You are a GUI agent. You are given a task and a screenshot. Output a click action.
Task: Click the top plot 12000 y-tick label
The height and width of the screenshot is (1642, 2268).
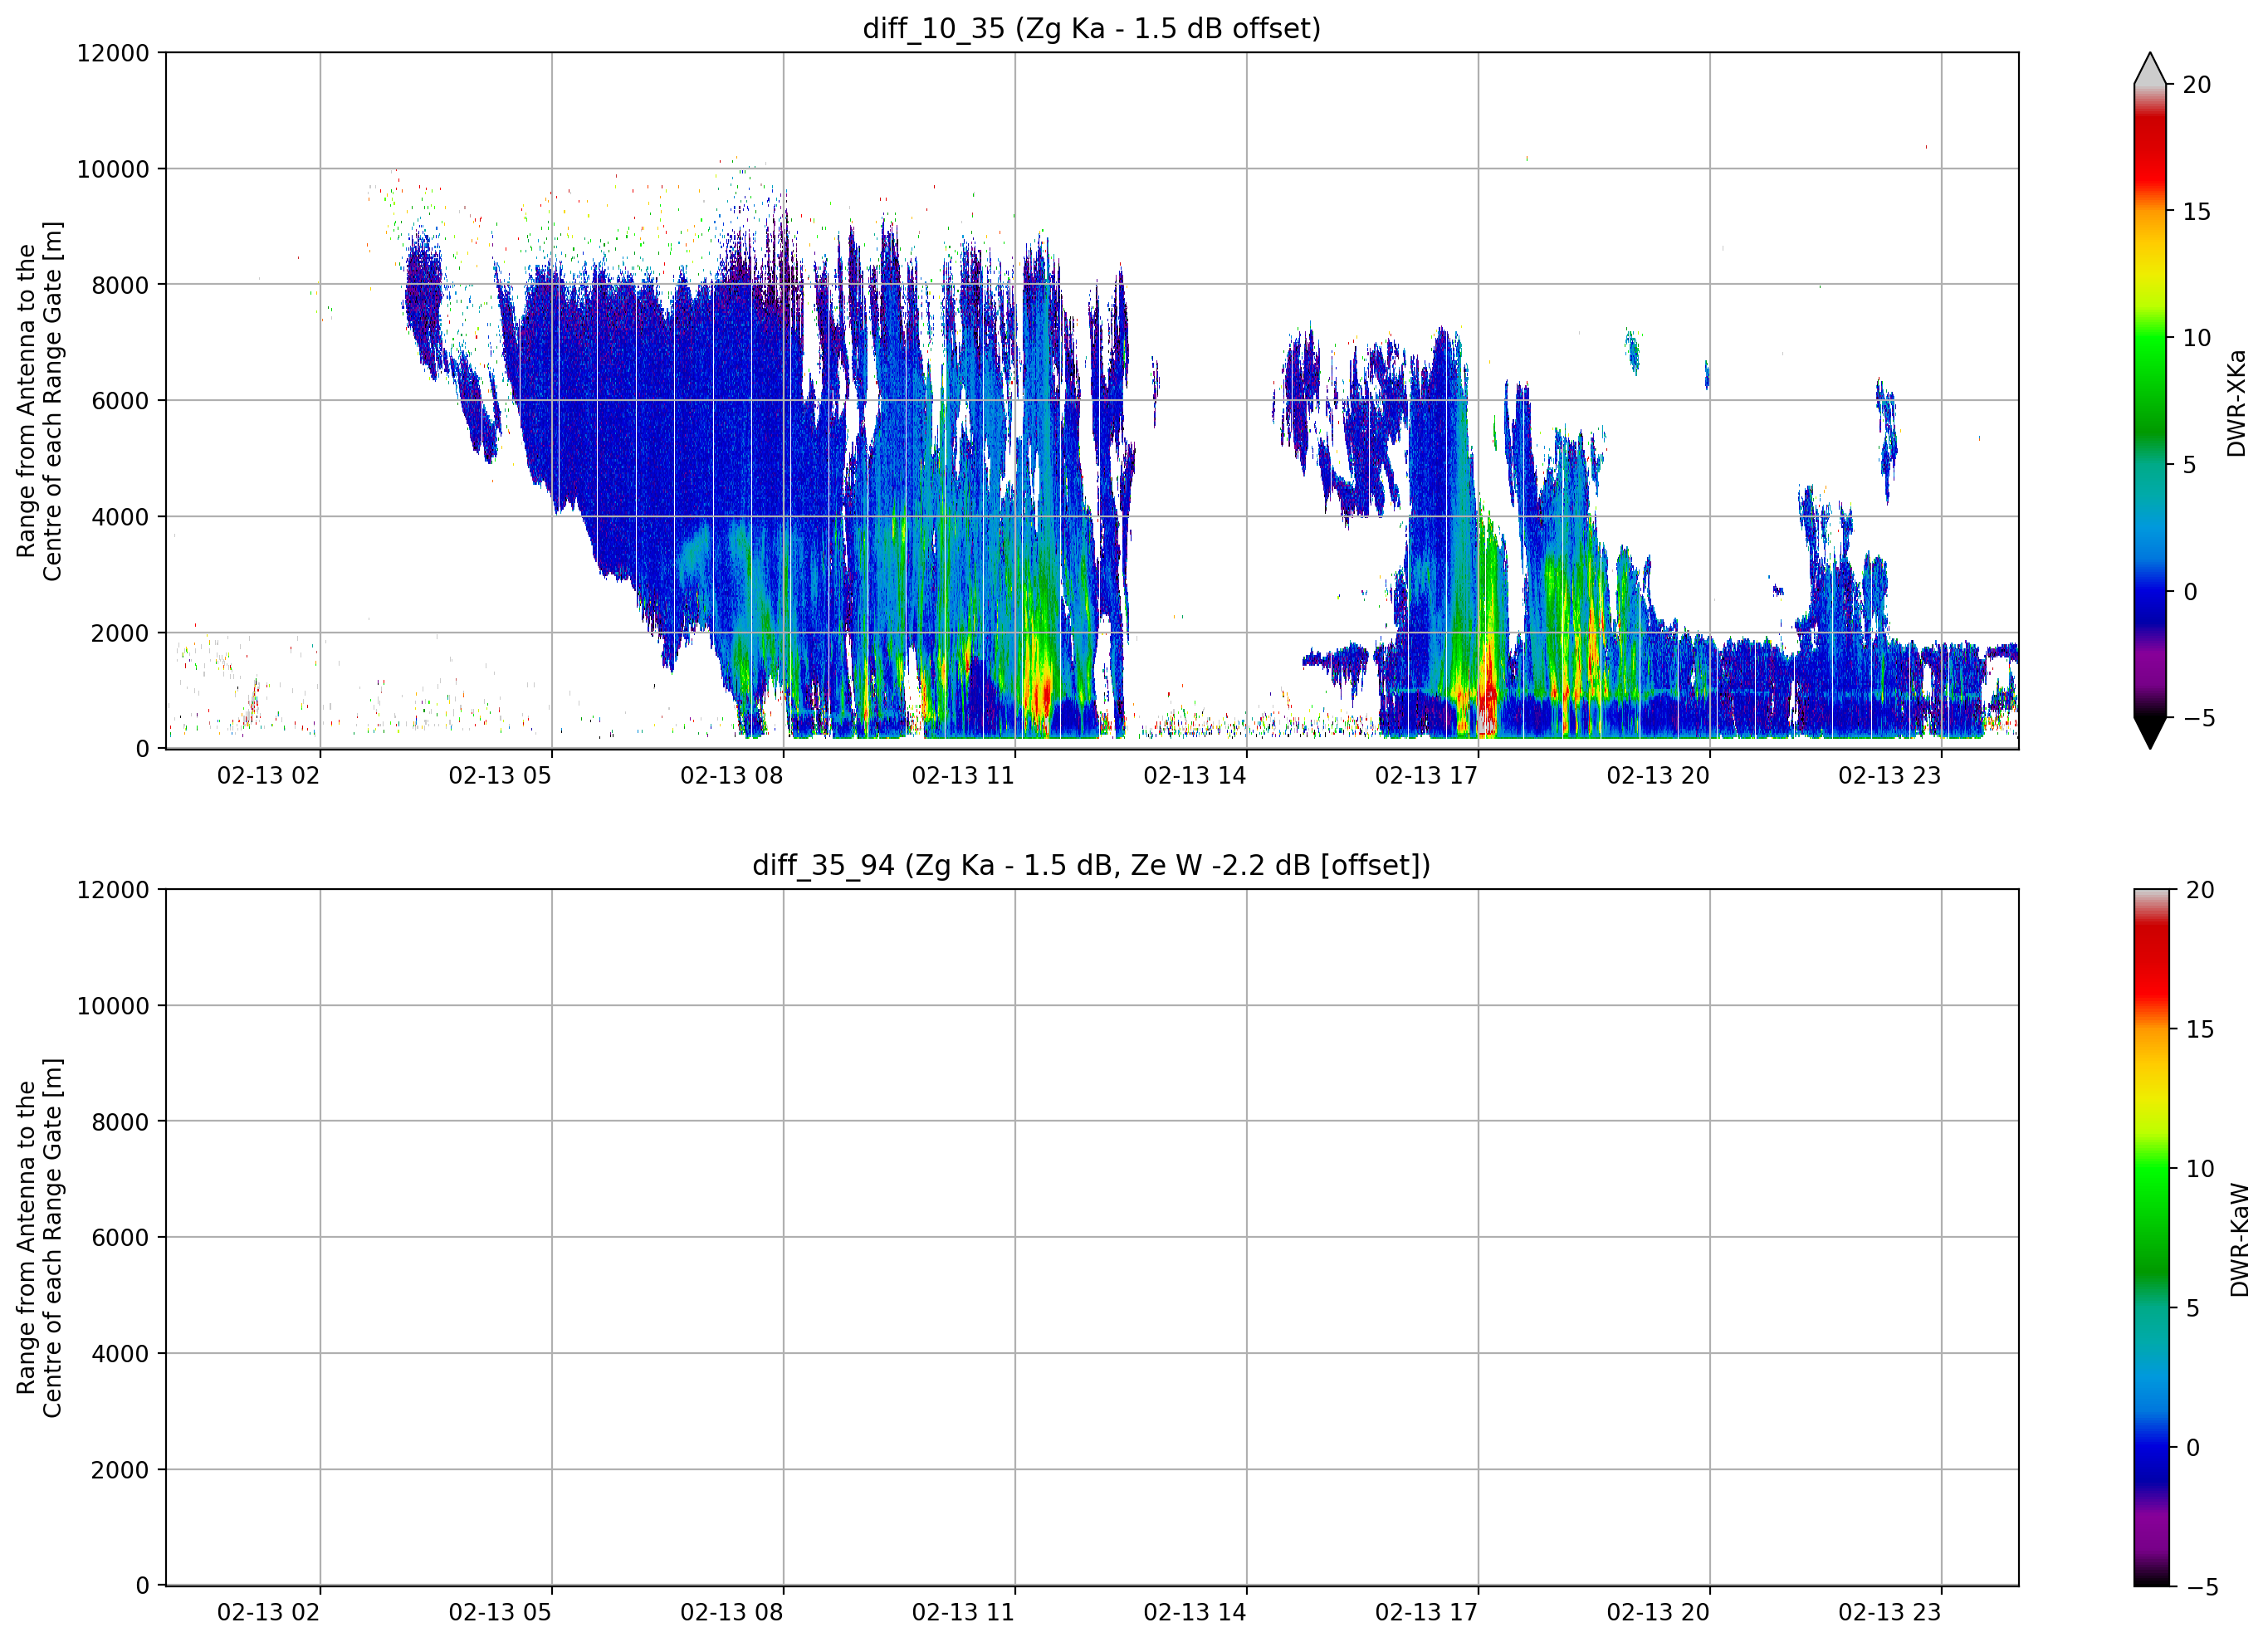tap(113, 53)
